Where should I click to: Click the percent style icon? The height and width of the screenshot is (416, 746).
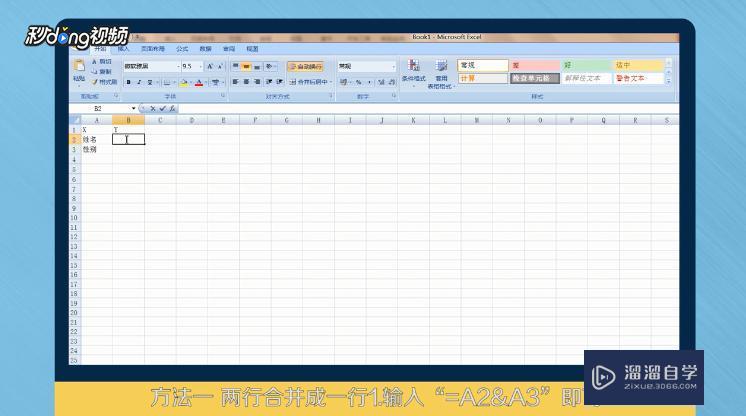(x=359, y=82)
